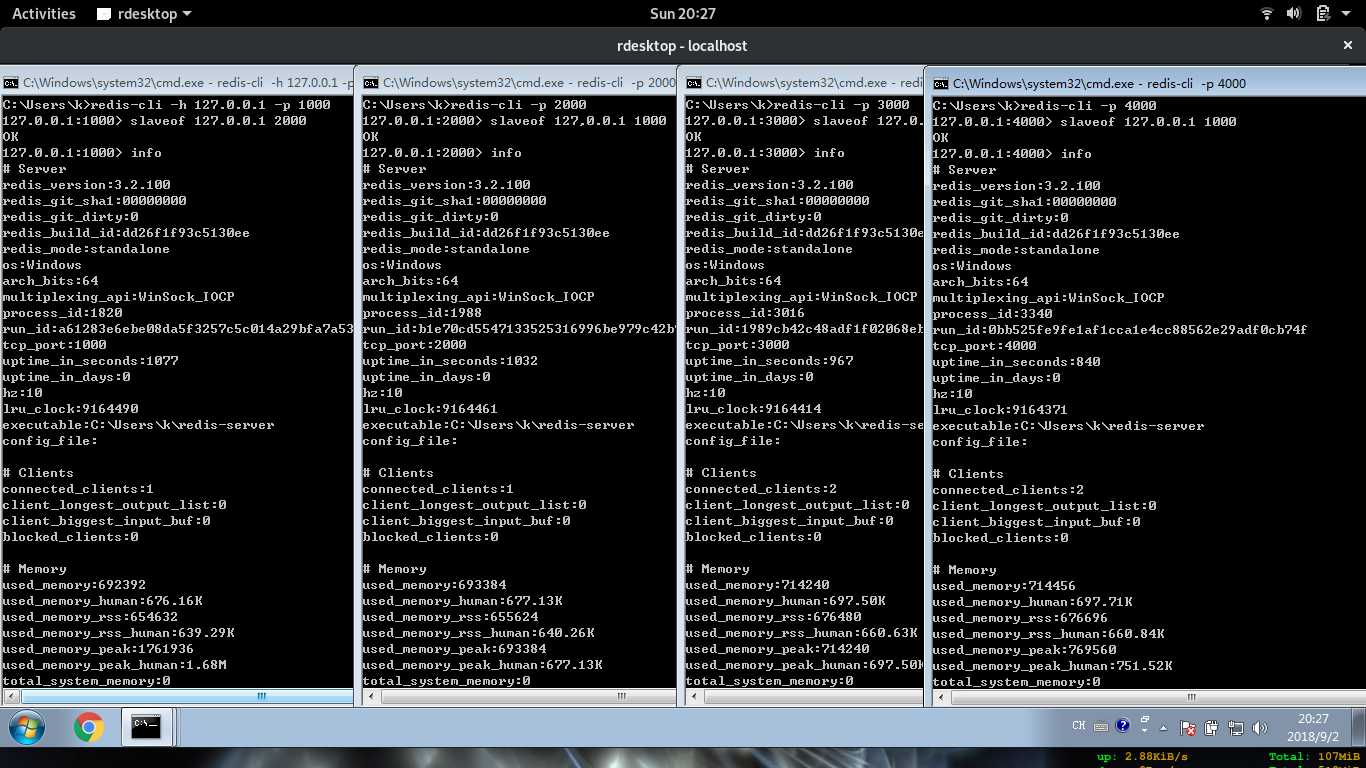The width and height of the screenshot is (1366, 768).
Task: Click 'uptime_in_seconds:840' line
Action: click(1017, 362)
